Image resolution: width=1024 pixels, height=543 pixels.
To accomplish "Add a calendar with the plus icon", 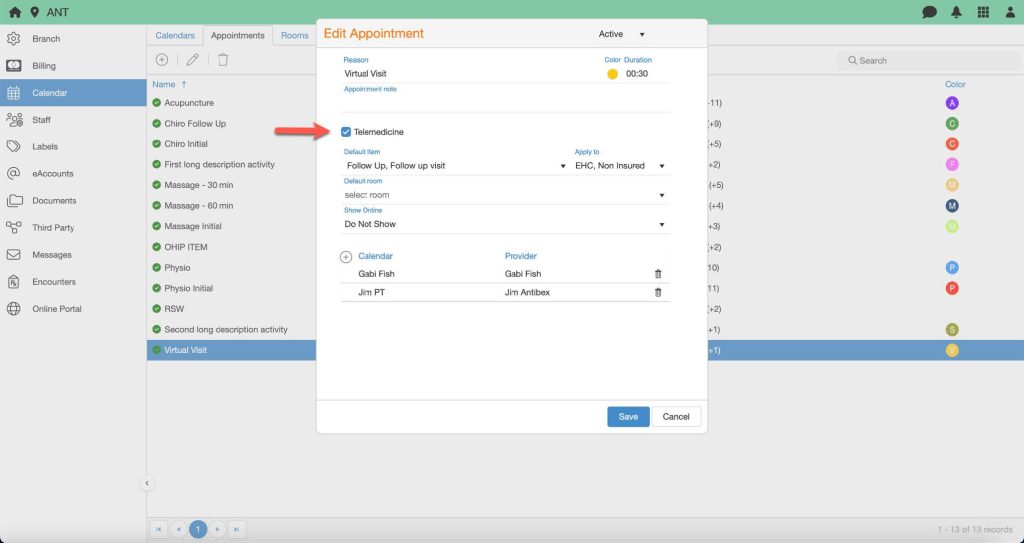I will 346,257.
